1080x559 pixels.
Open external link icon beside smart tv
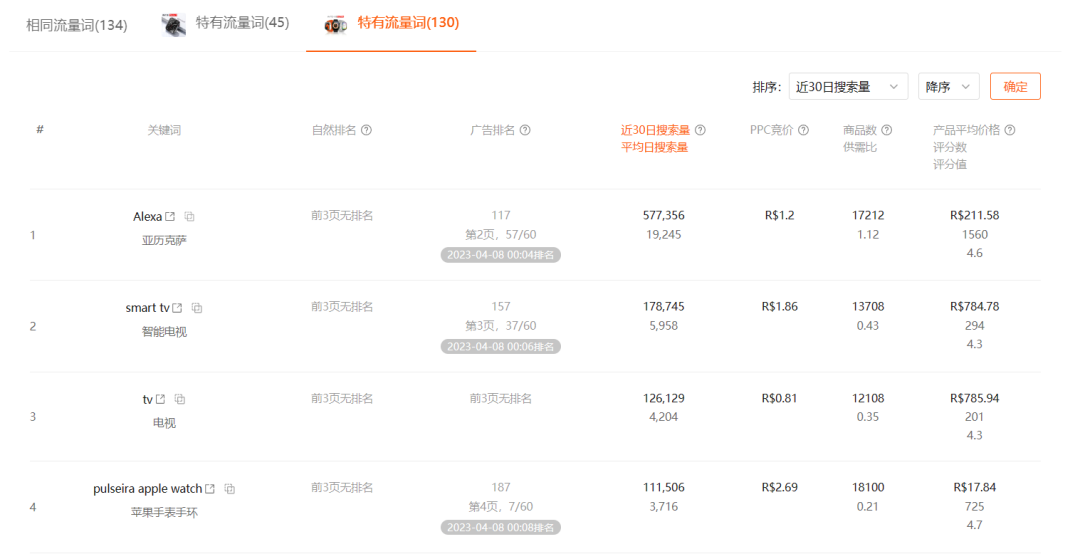[x=177, y=308]
